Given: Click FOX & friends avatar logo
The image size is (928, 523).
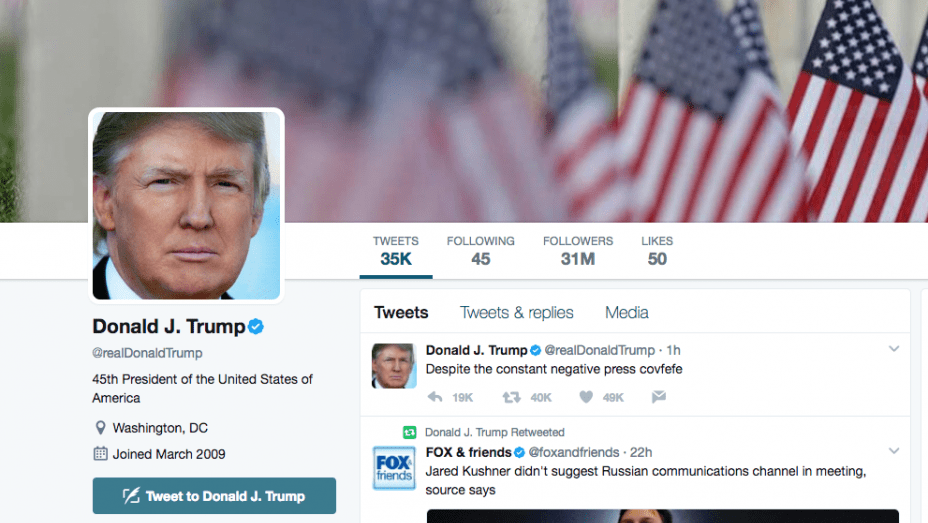Looking at the screenshot, I should [394, 468].
